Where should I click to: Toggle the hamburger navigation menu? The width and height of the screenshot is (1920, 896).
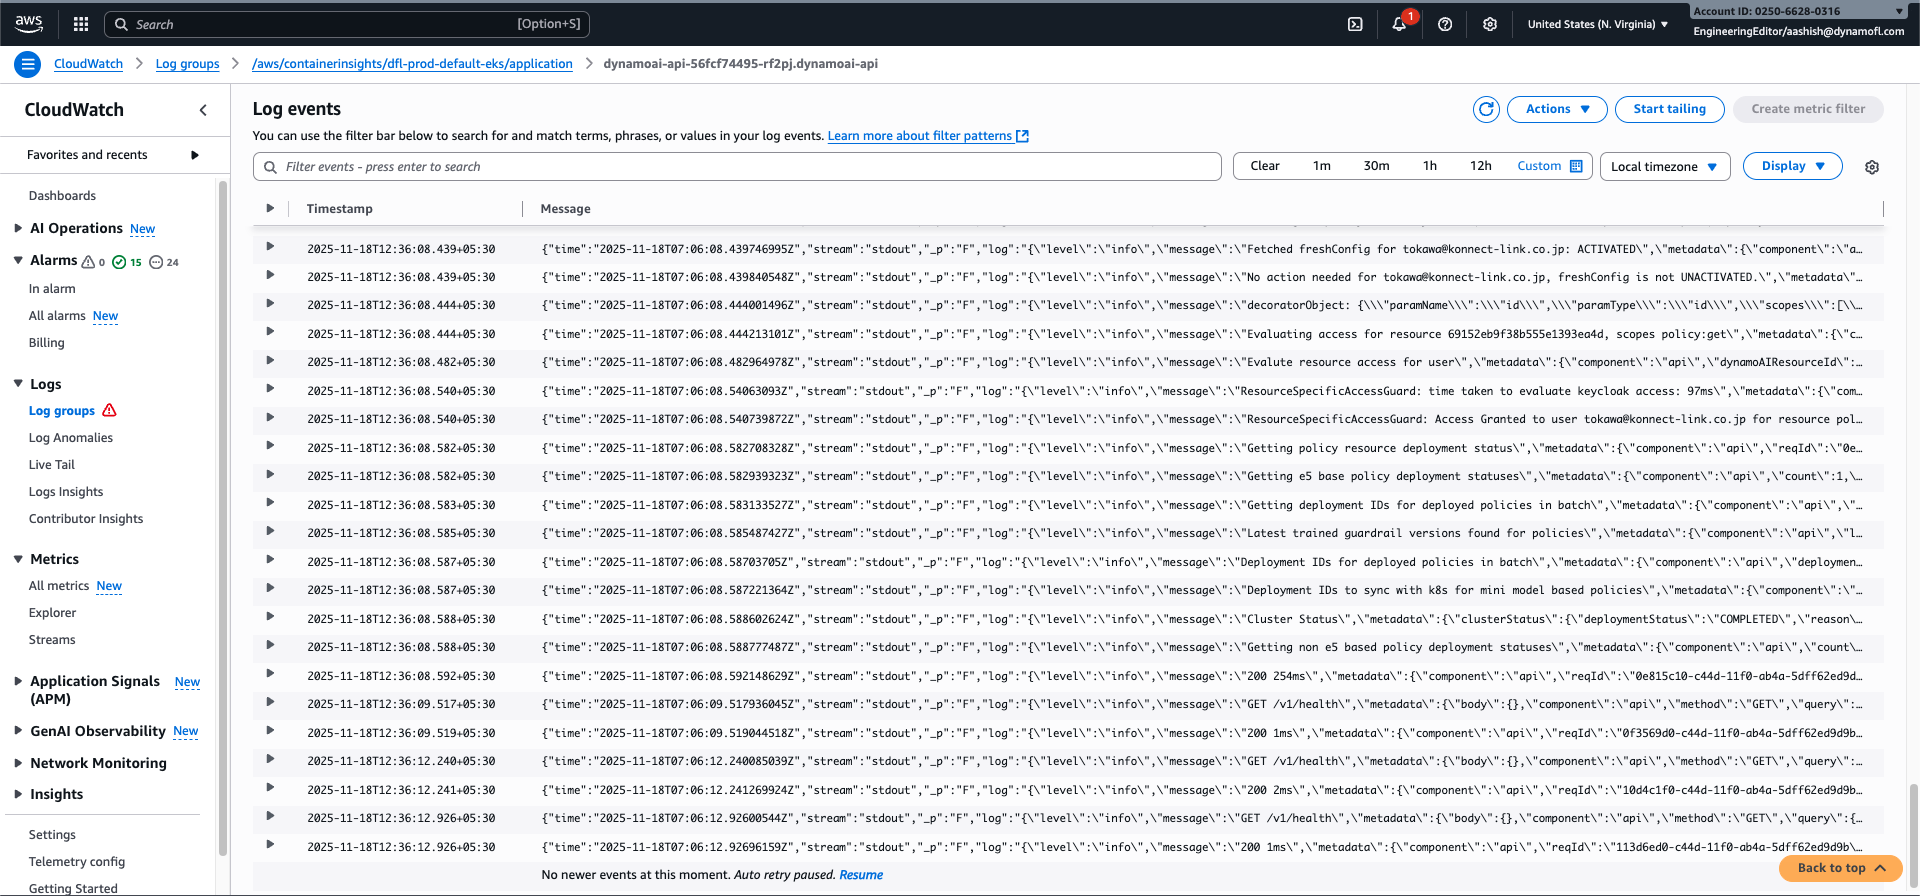click(28, 64)
